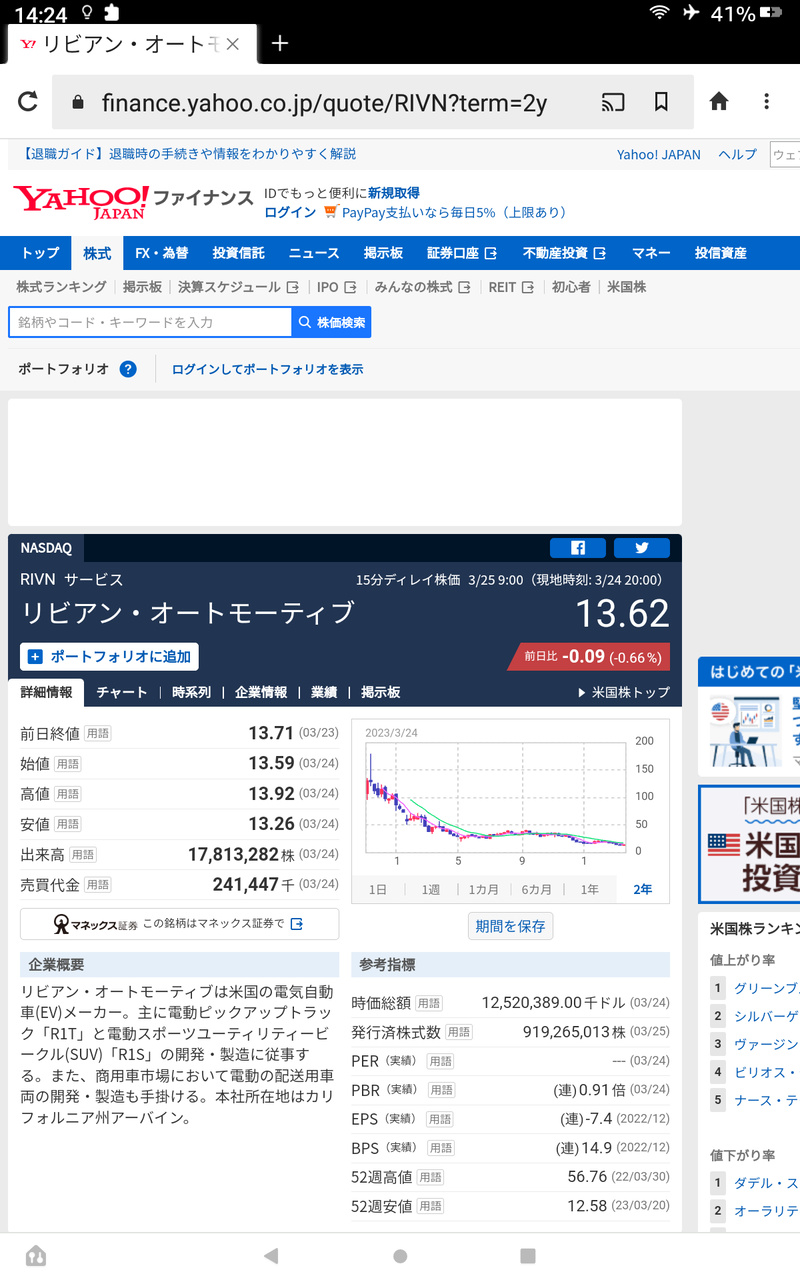Set chart period to 2年
Viewport: 800px width, 1280px height.
[x=643, y=889]
